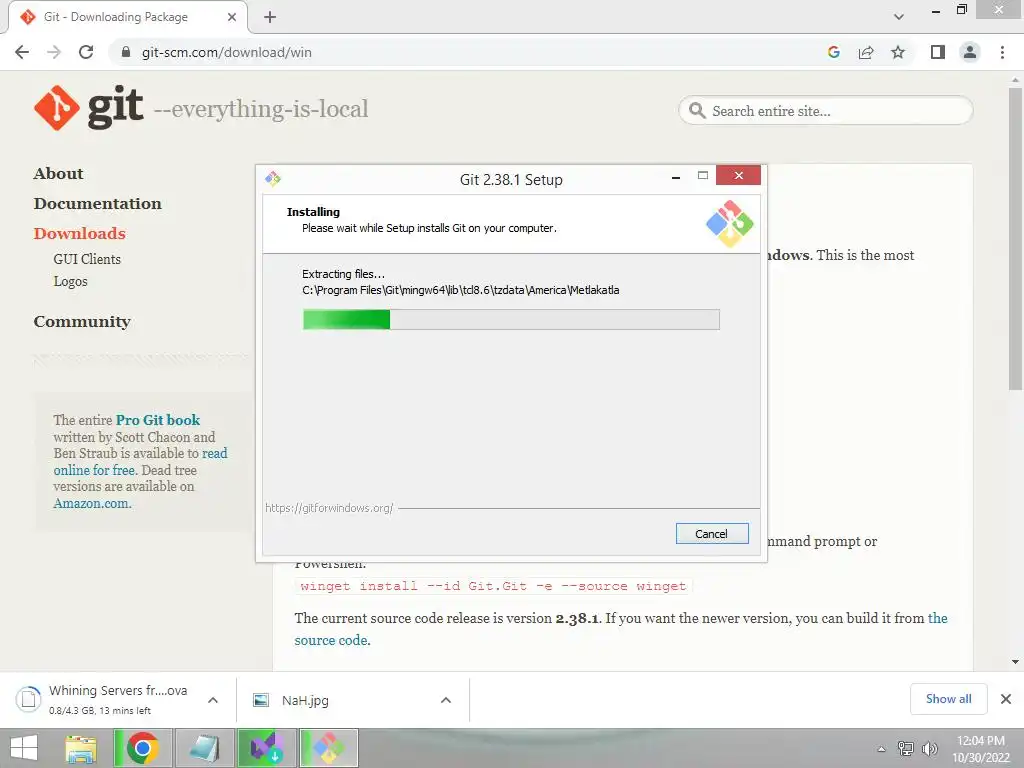1024x768 pixels.
Task: Switch to Chrome in taskbar
Action: click(x=143, y=748)
